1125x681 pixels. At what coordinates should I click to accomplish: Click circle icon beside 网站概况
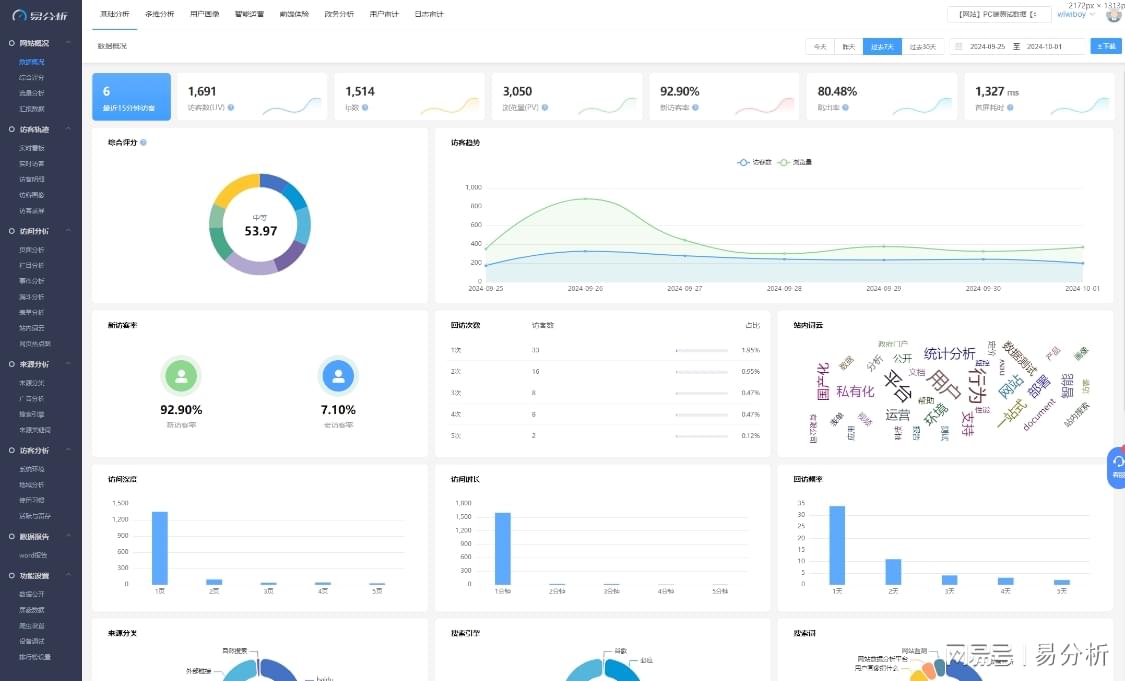pos(11,43)
